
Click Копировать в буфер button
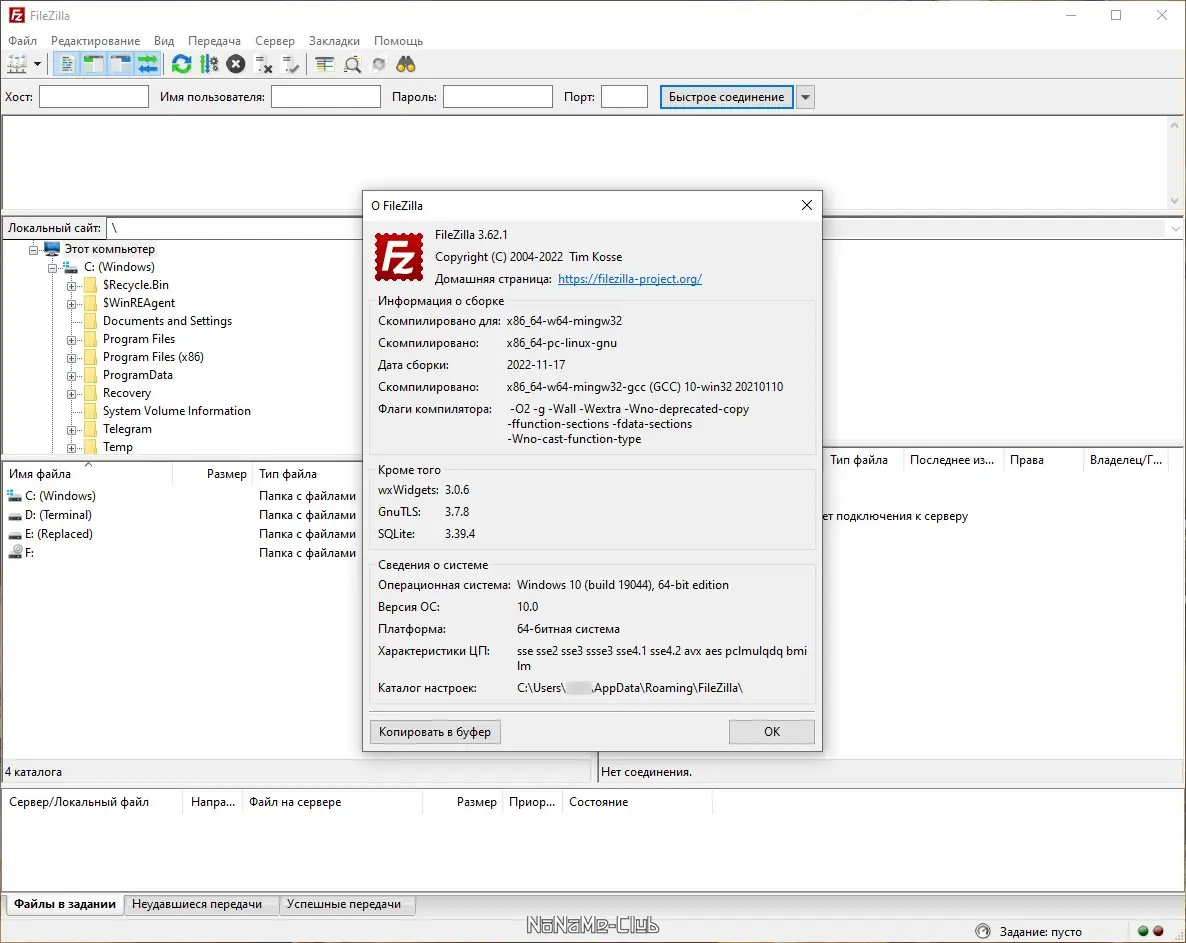pyautogui.click(x=435, y=731)
